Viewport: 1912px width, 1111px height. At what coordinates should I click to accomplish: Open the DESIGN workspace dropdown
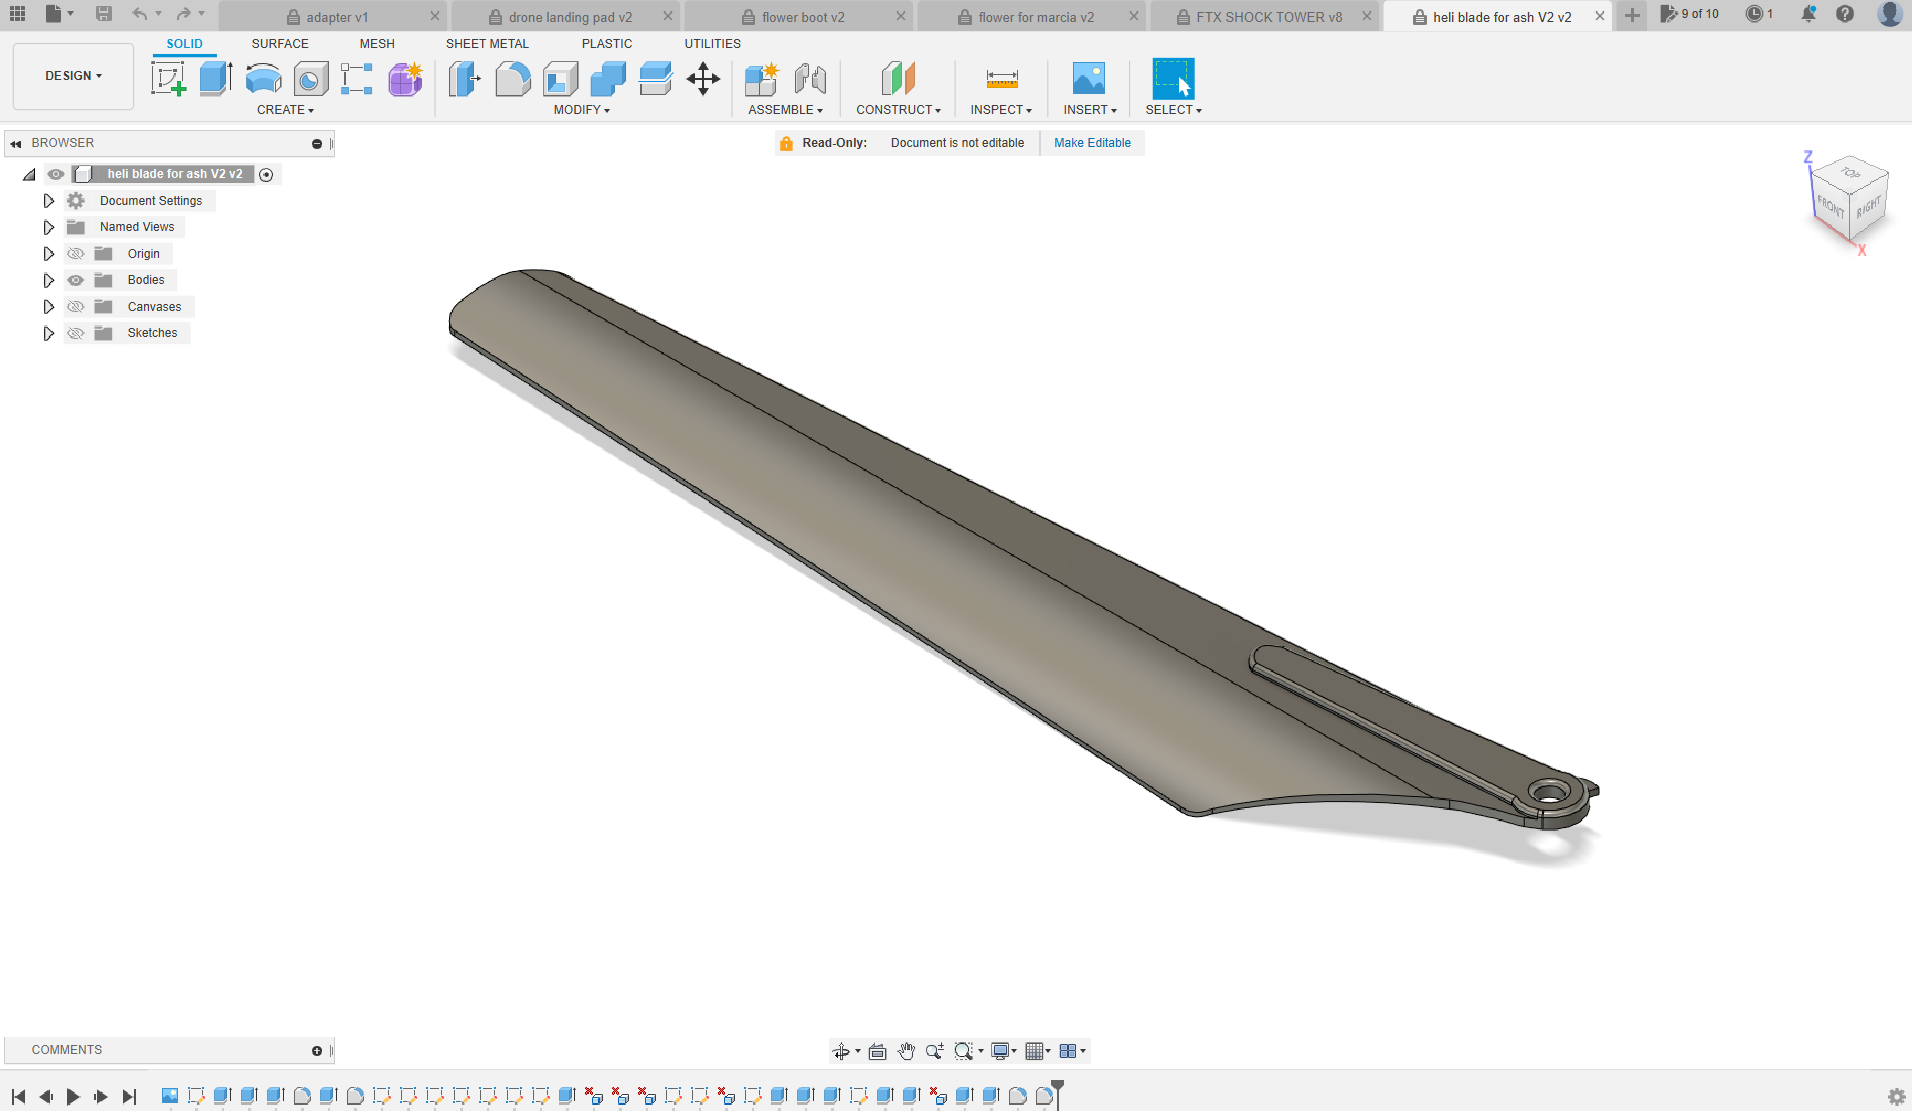click(x=73, y=76)
